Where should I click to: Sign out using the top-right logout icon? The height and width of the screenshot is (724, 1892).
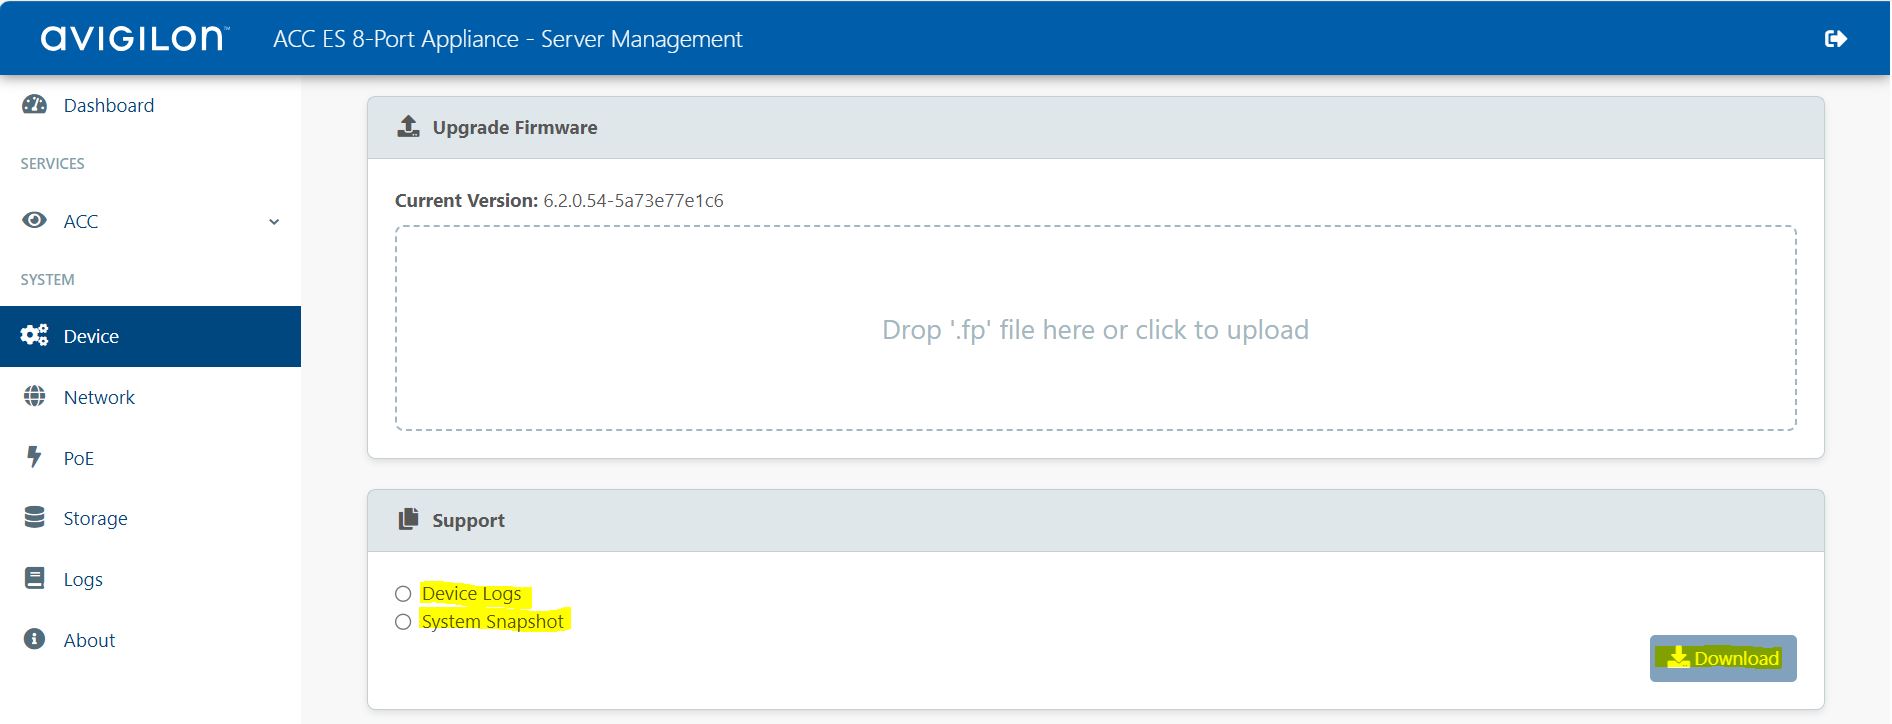point(1835,39)
